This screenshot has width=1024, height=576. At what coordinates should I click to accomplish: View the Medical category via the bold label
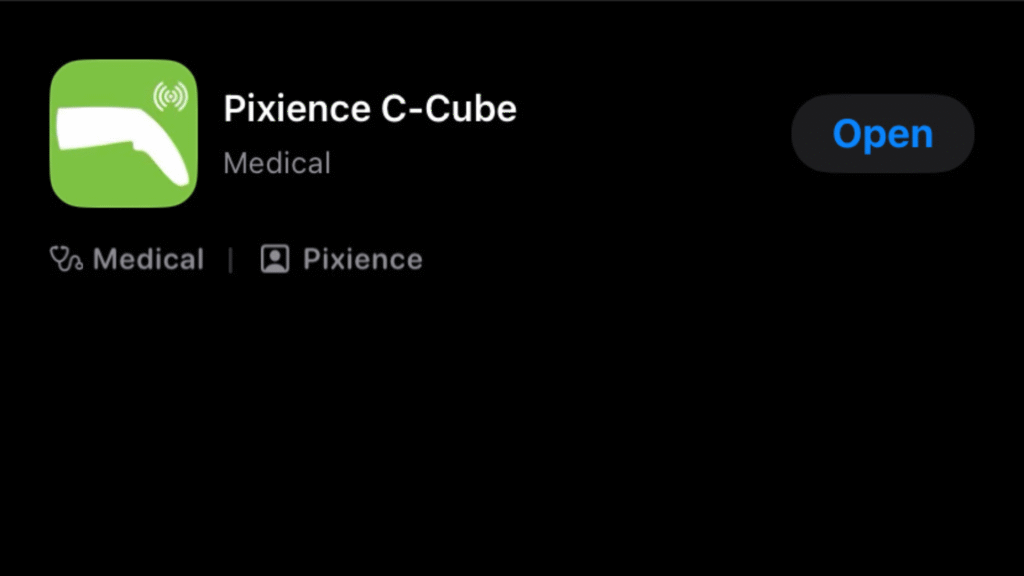(x=148, y=259)
